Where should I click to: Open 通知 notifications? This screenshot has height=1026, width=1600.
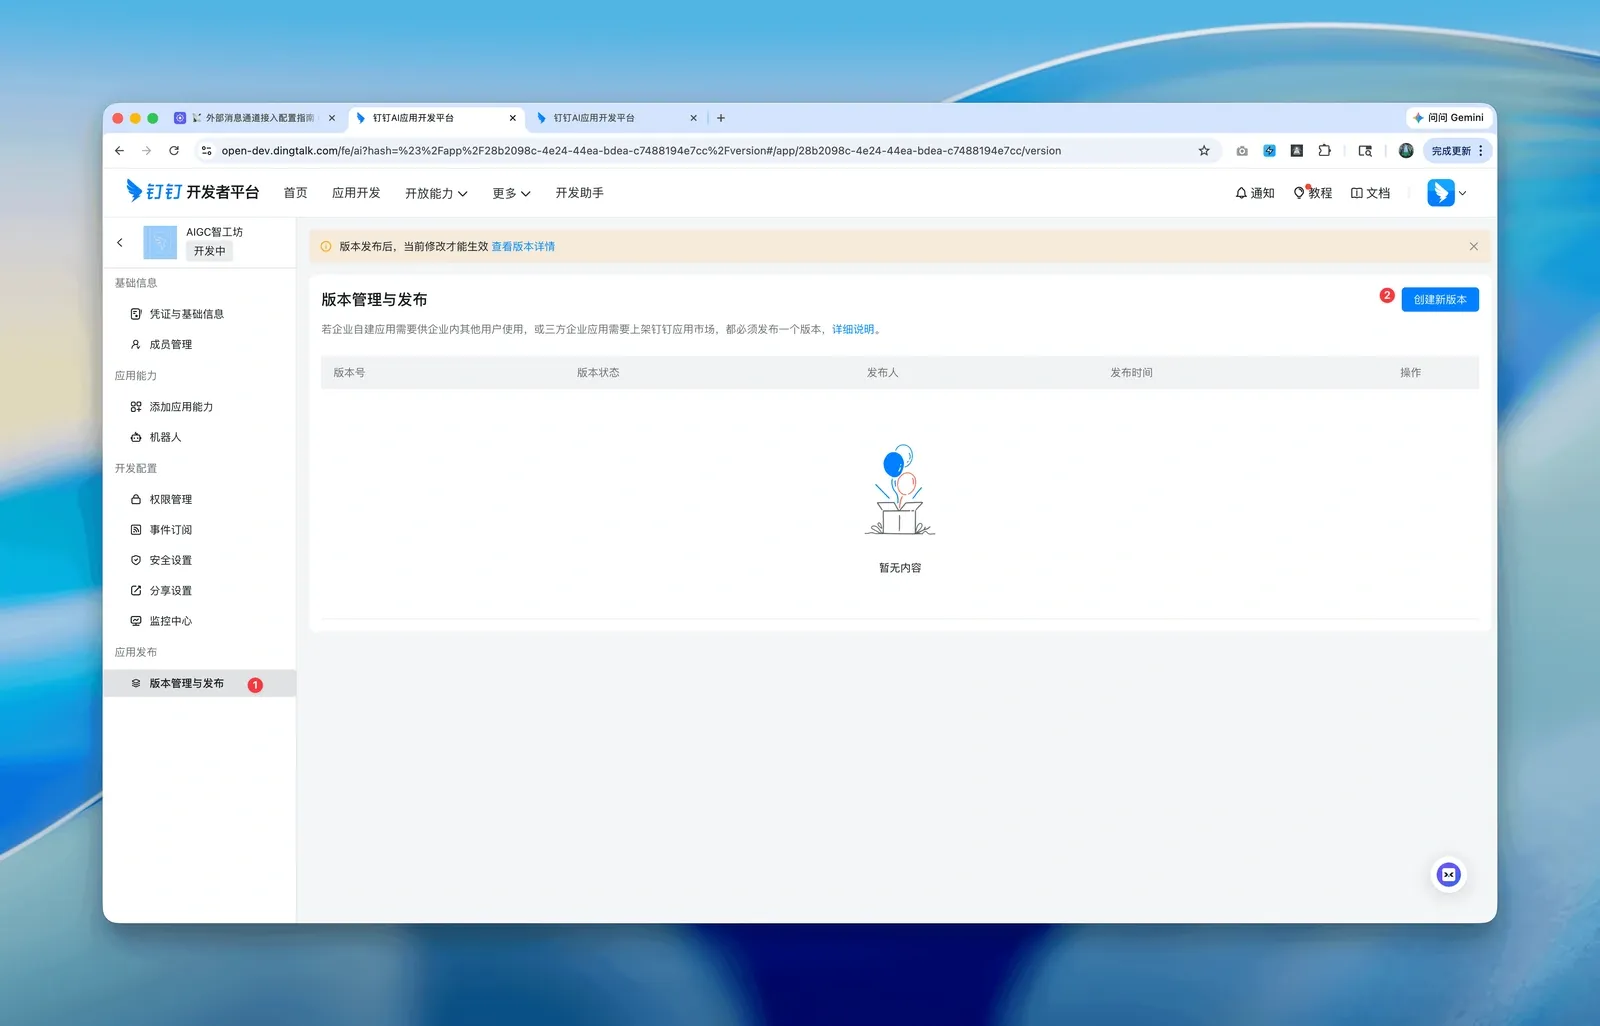click(1254, 193)
